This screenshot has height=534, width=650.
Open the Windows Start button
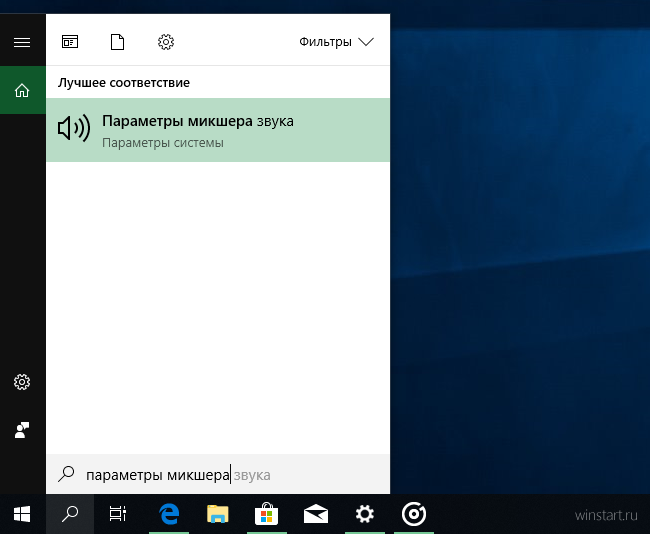22,515
